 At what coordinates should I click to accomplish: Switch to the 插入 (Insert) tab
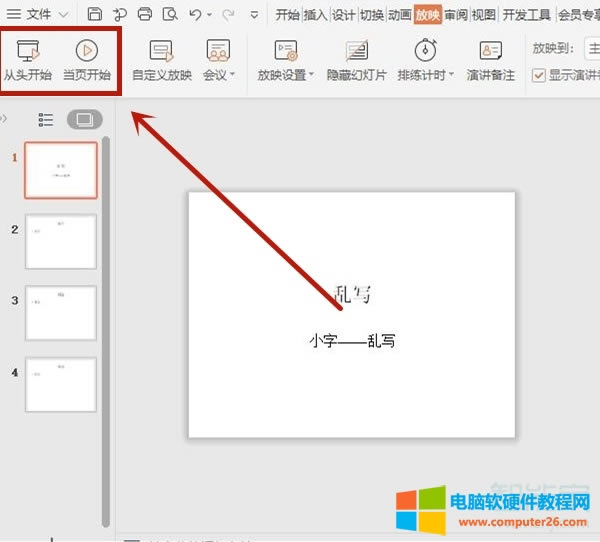tap(315, 14)
